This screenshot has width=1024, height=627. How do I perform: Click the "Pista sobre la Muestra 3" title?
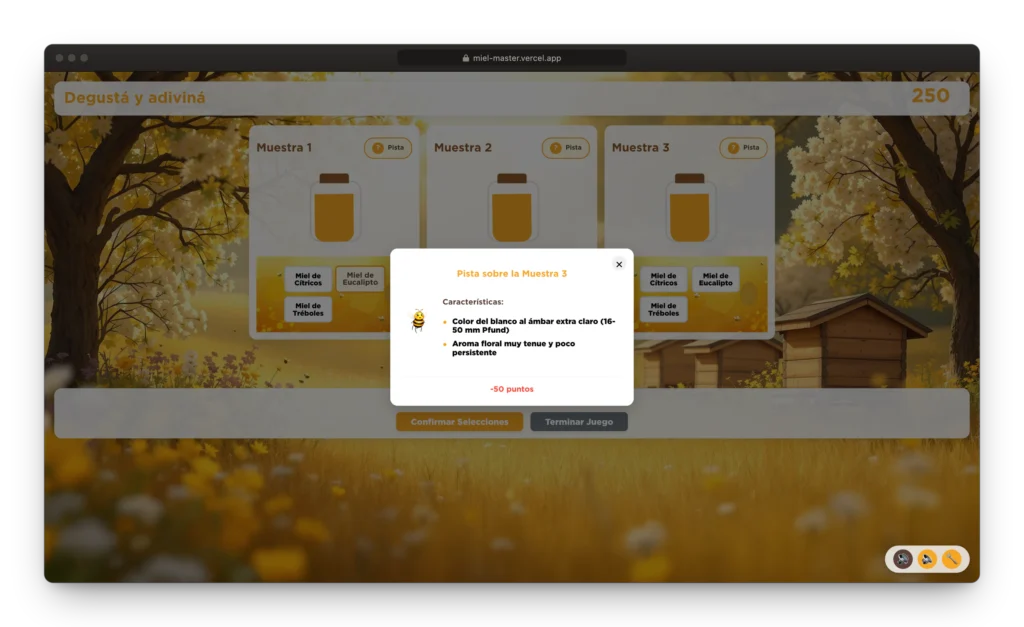512,274
